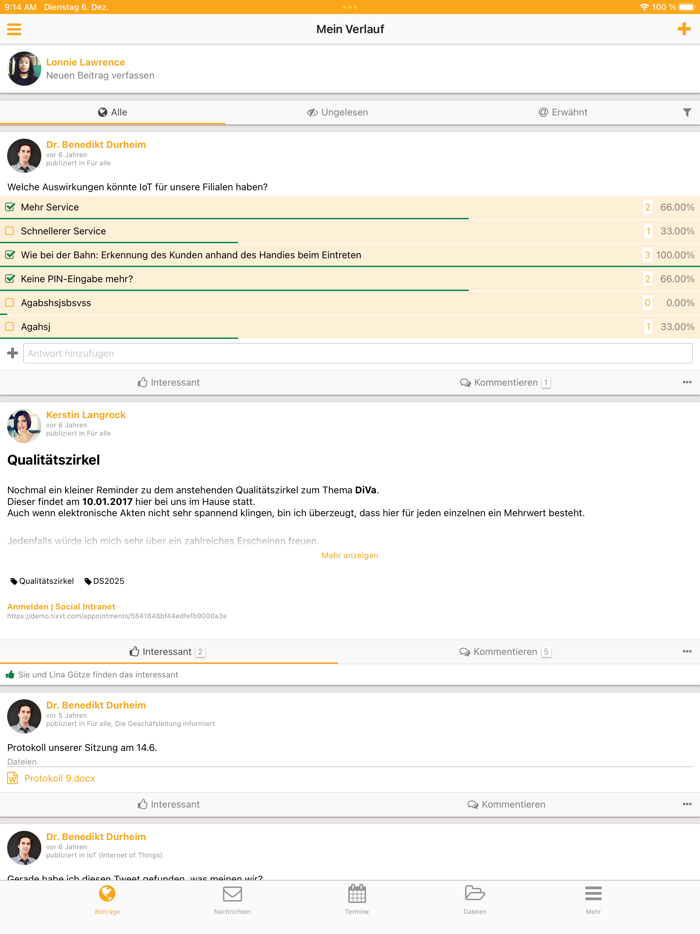The height and width of the screenshot is (934, 700).
Task: Open more options on the Qualitätszirkel post
Action: pos(687,652)
